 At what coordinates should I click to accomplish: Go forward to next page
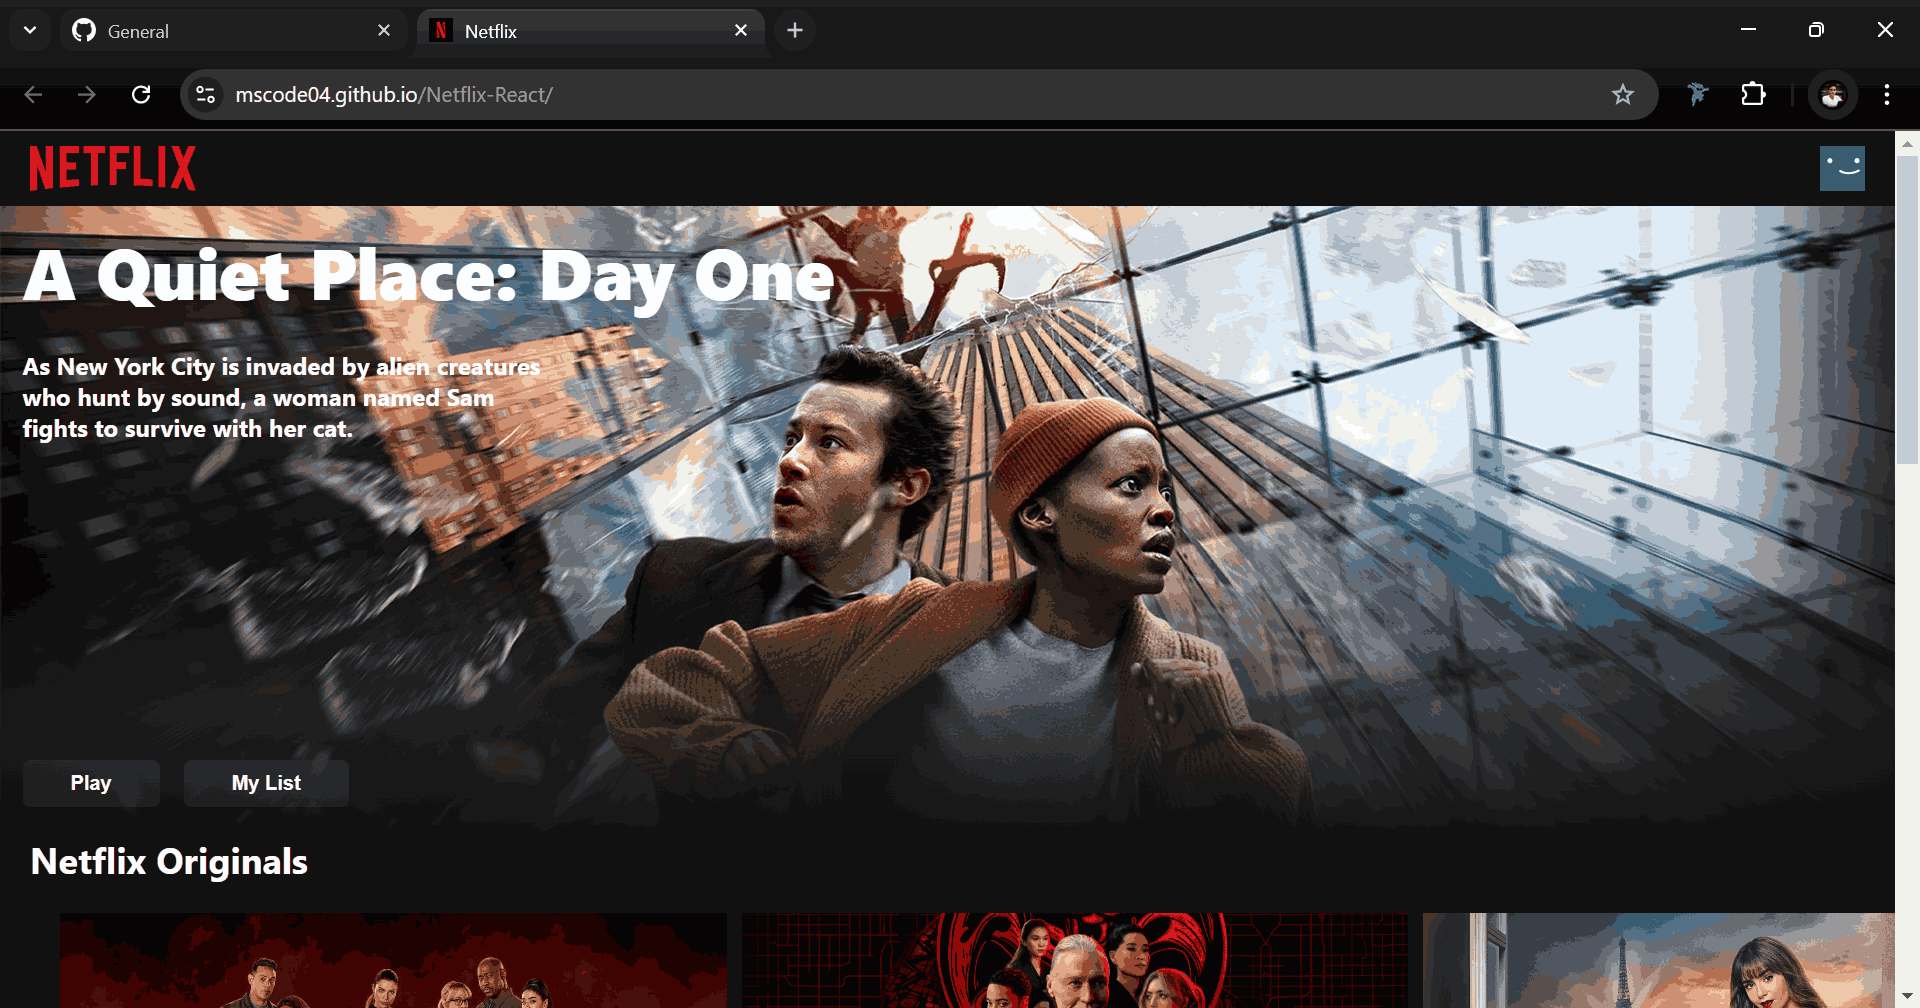coord(87,94)
